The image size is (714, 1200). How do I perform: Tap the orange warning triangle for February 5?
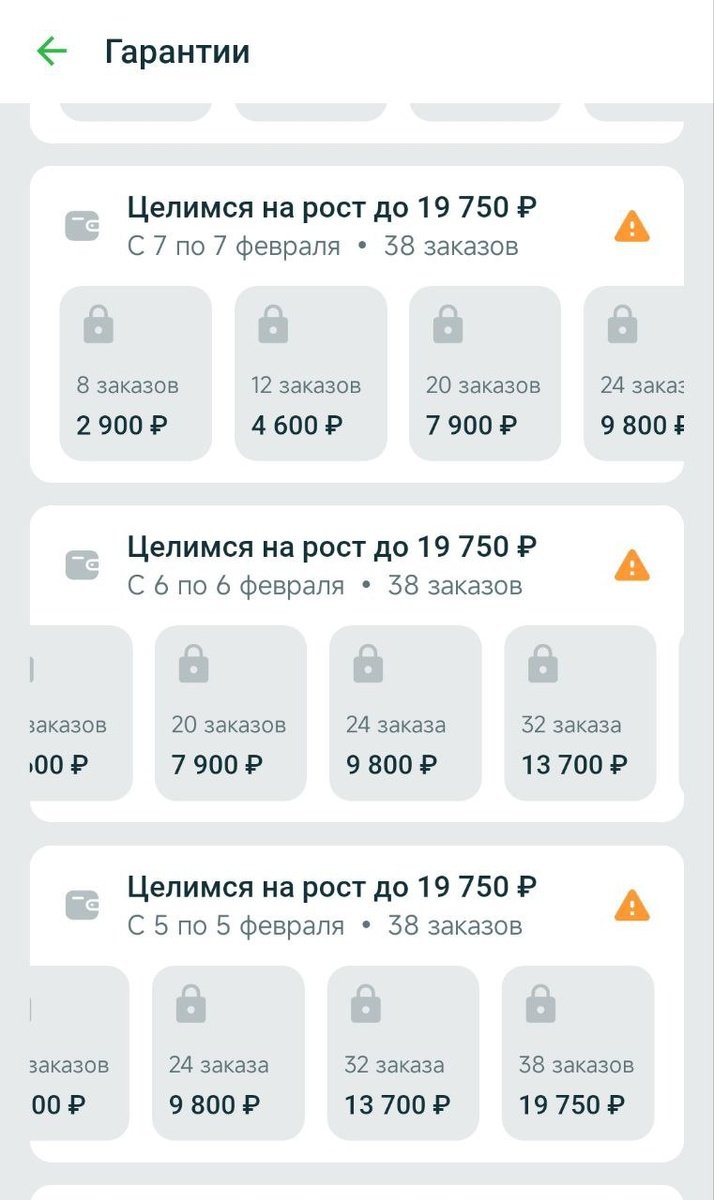(x=630, y=904)
